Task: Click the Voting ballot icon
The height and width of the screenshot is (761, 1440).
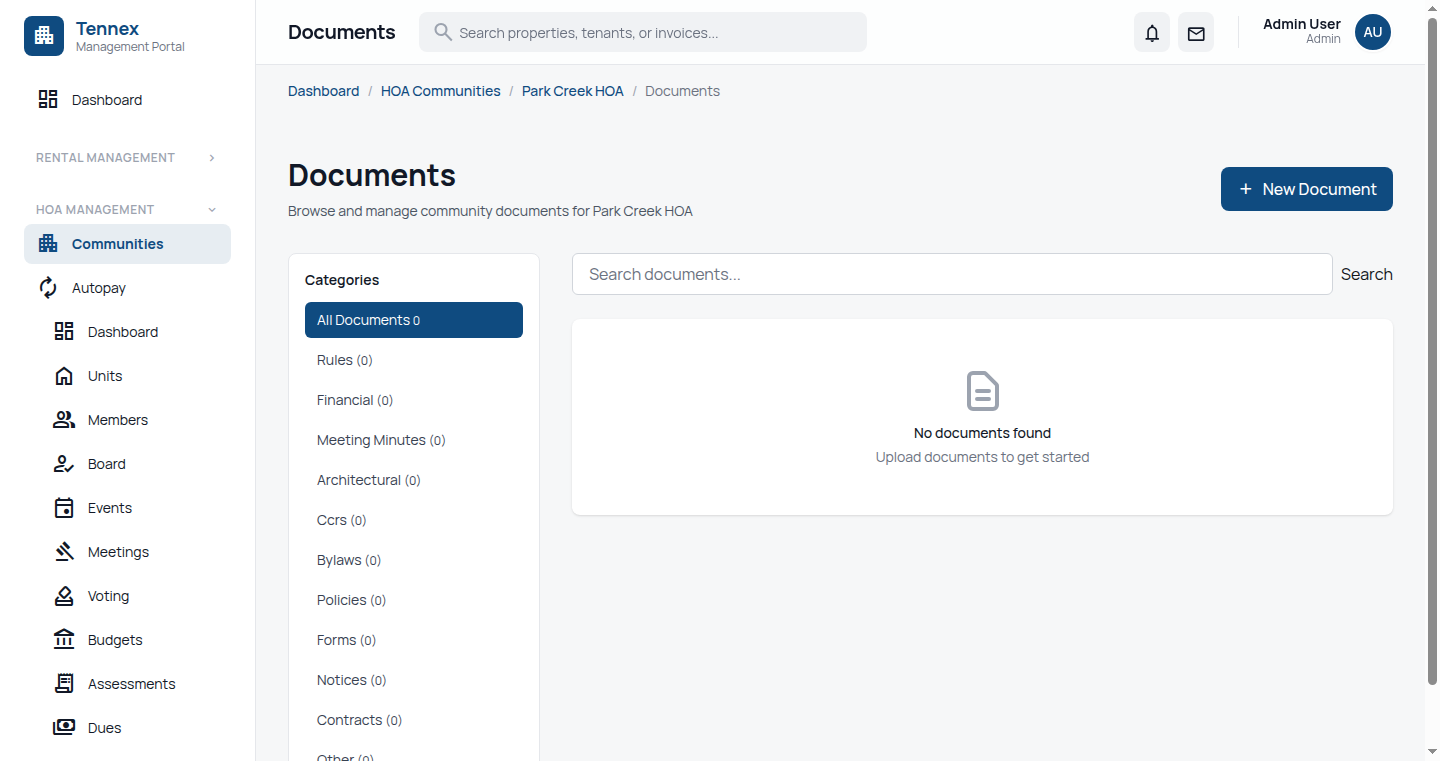Action: (x=64, y=595)
